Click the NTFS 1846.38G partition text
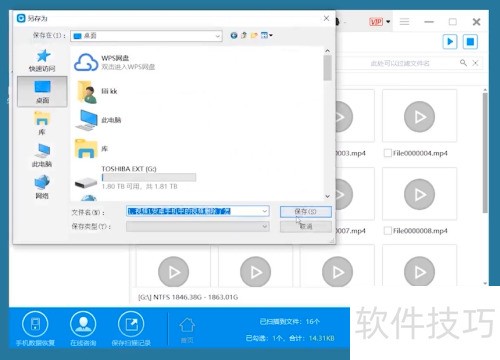Viewport: 500px width, 360px height. tap(188, 297)
